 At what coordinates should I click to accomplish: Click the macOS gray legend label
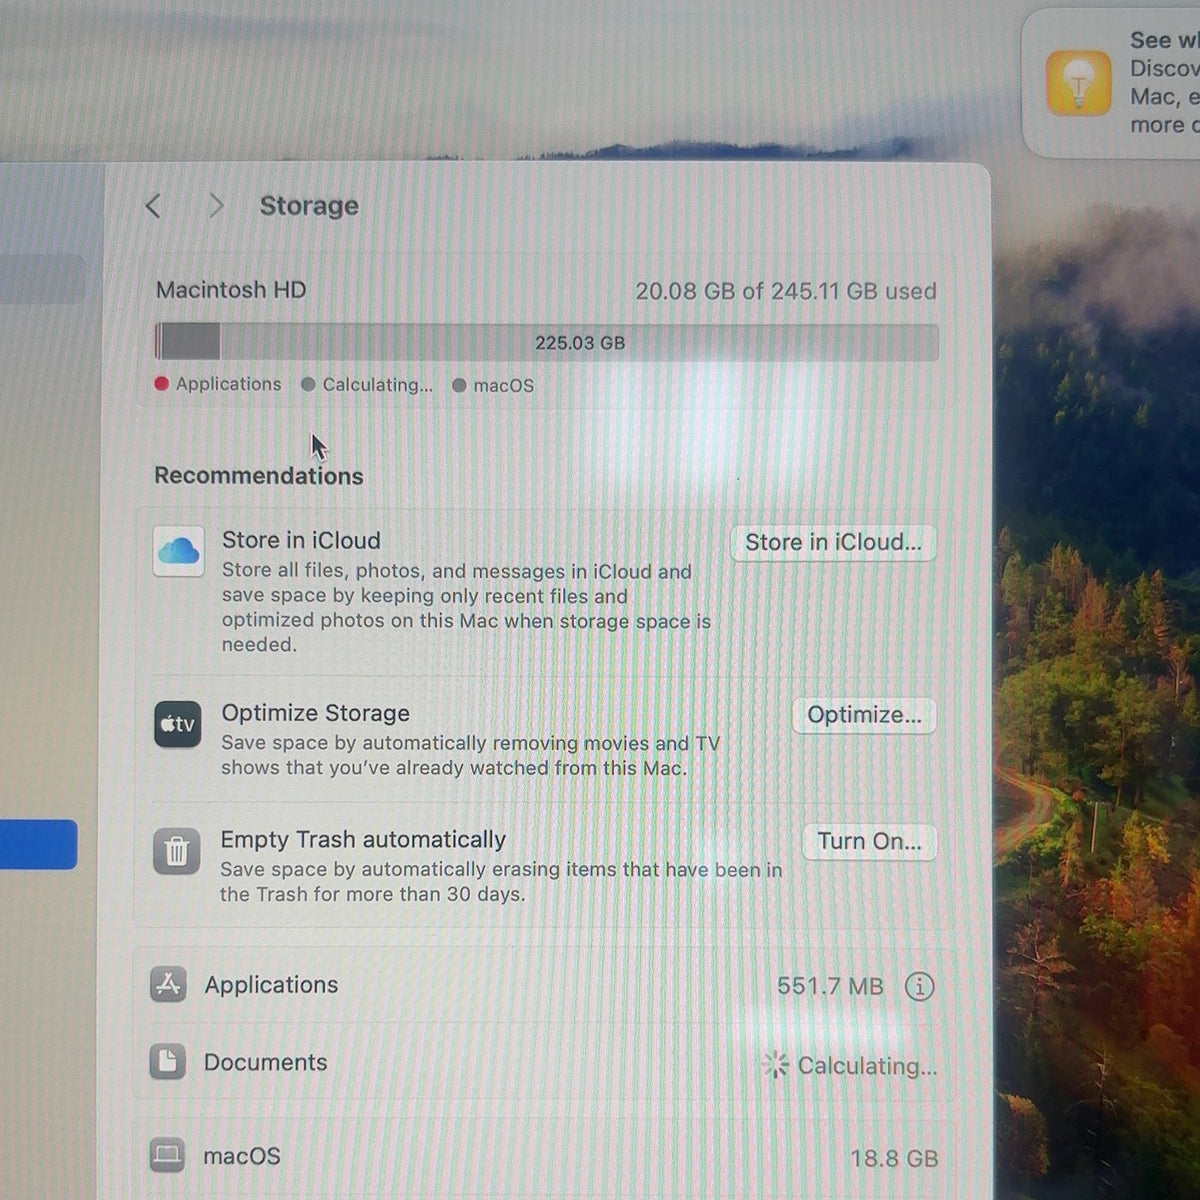tap(503, 386)
